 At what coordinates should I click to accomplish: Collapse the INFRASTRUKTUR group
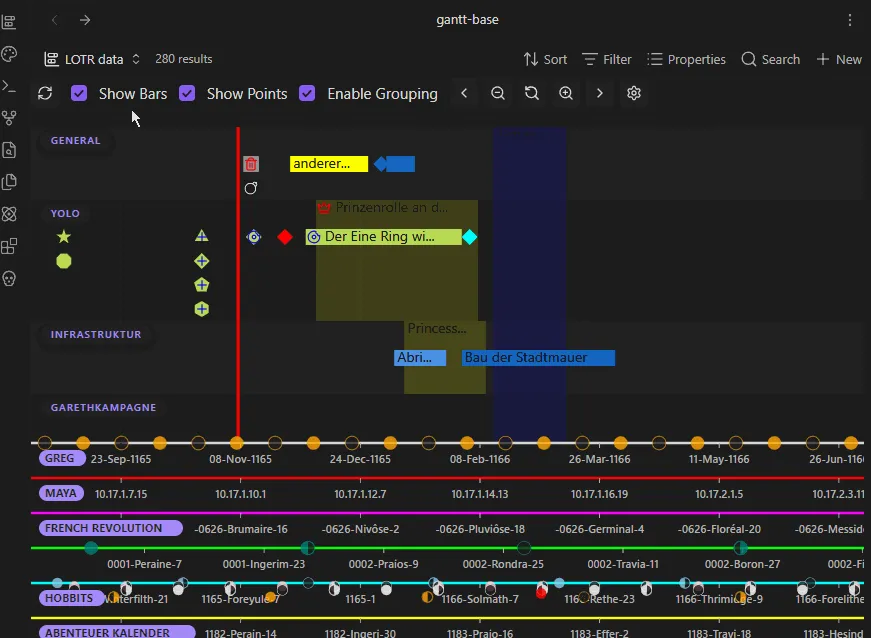coord(96,334)
